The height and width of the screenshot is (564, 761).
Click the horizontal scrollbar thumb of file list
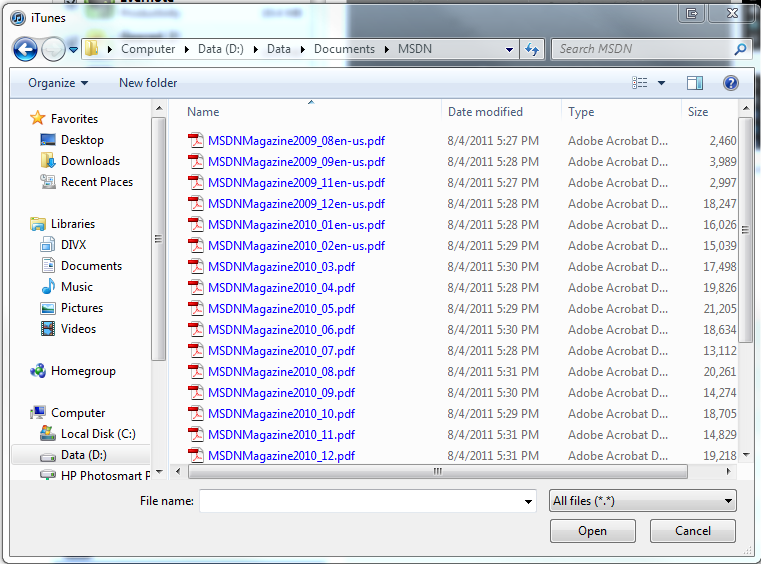pyautogui.click(x=437, y=471)
